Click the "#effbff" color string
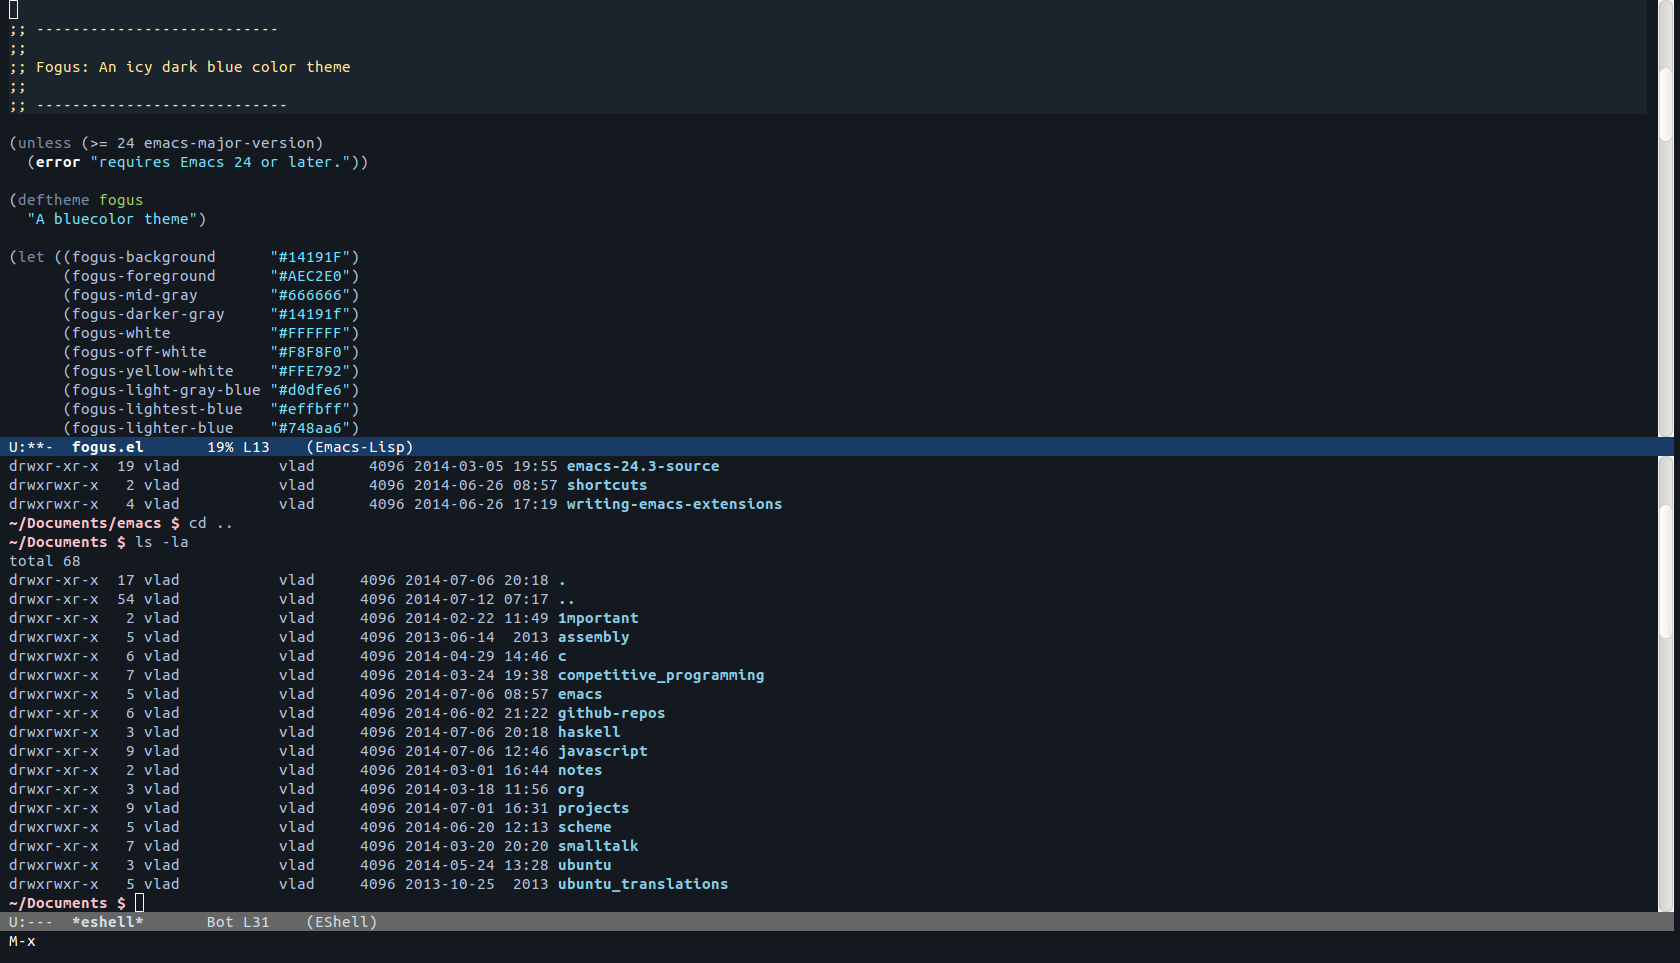The height and width of the screenshot is (963, 1680). click(x=310, y=409)
